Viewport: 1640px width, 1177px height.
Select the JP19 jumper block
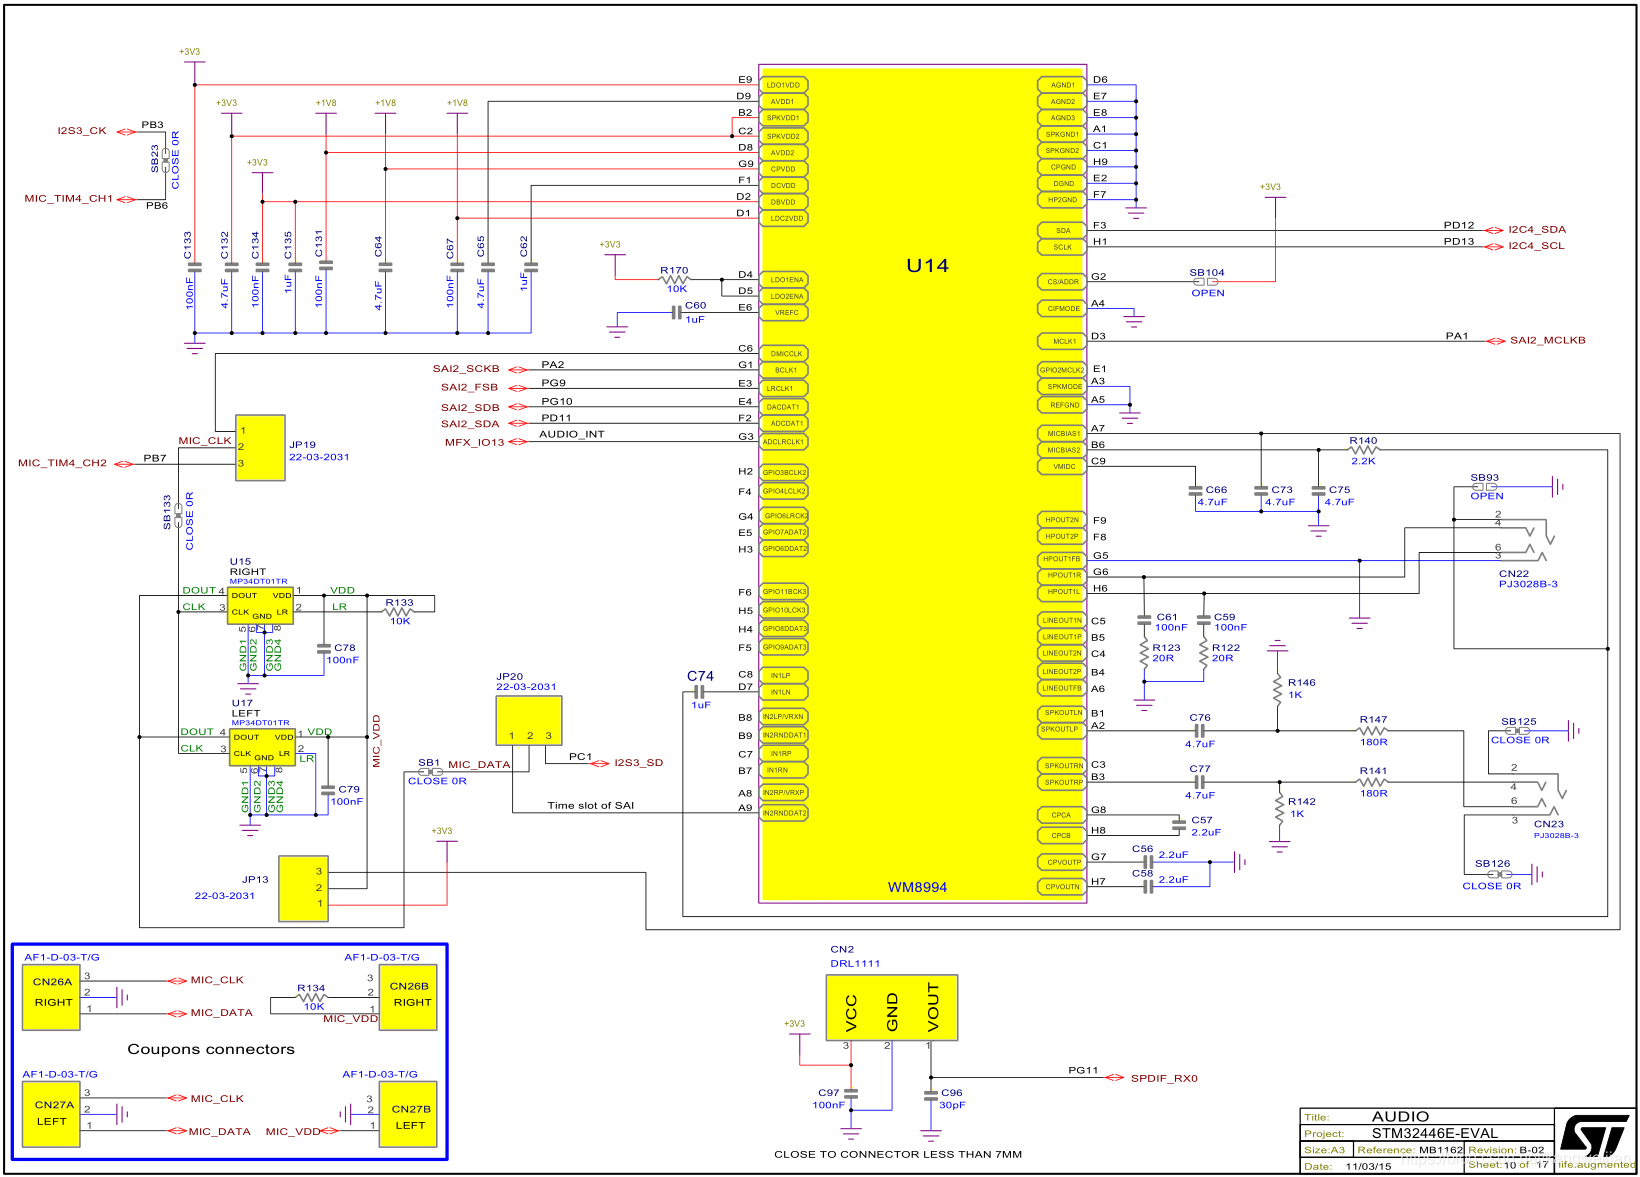coord(260,448)
